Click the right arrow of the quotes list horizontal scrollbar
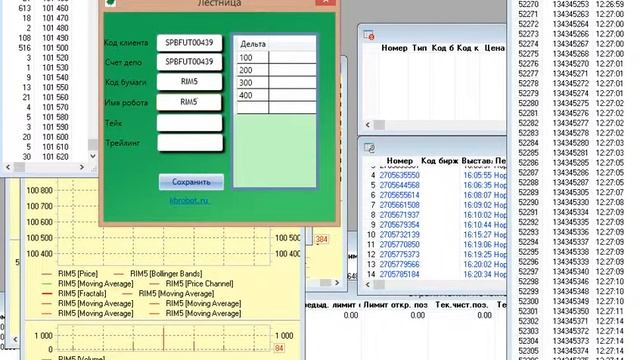The height and width of the screenshot is (360, 640). 82,167
